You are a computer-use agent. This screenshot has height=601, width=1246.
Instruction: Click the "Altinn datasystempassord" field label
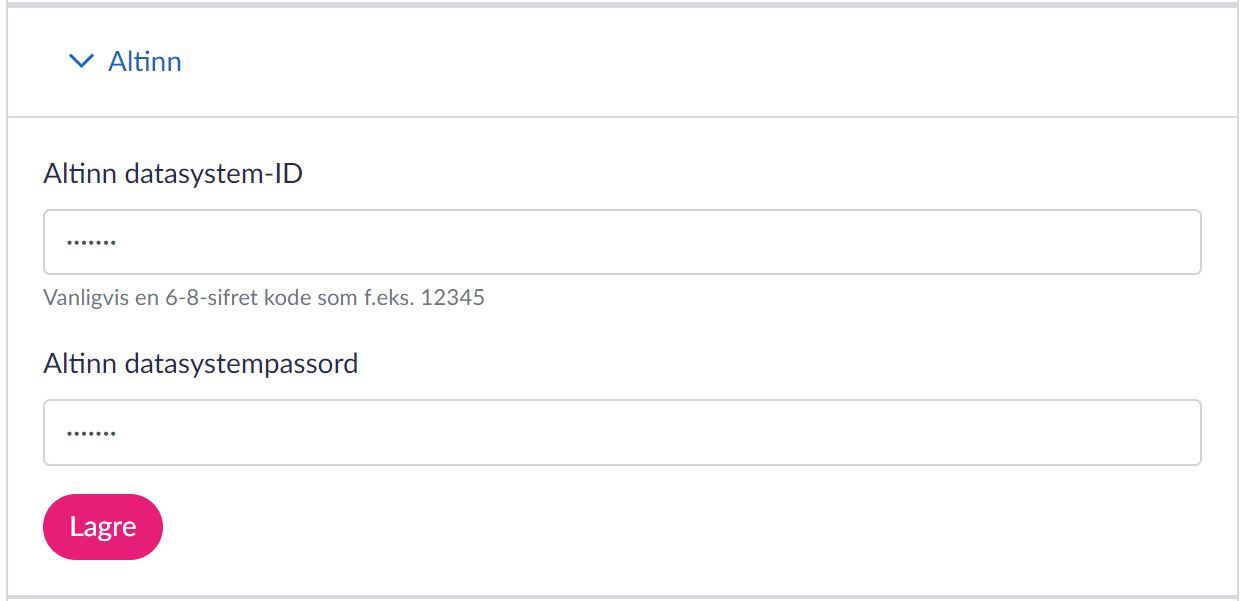[x=200, y=363]
